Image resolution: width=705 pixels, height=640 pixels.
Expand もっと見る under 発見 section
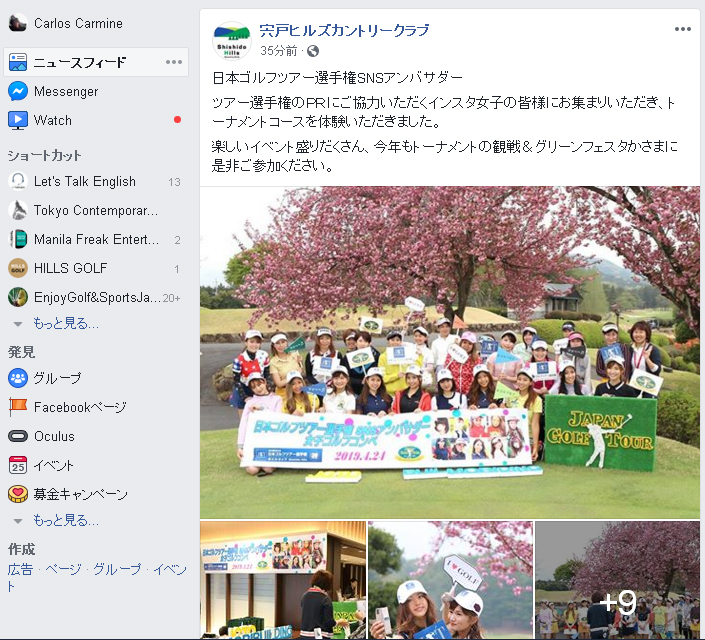click(x=66, y=520)
